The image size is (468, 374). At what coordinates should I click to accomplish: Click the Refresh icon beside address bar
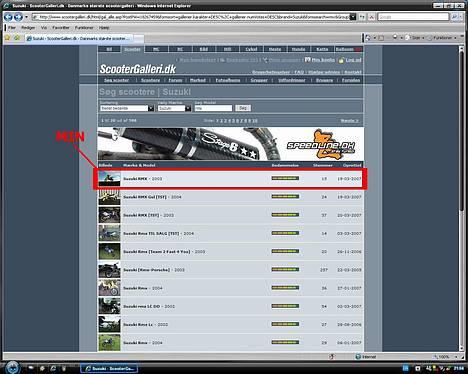(362, 17)
